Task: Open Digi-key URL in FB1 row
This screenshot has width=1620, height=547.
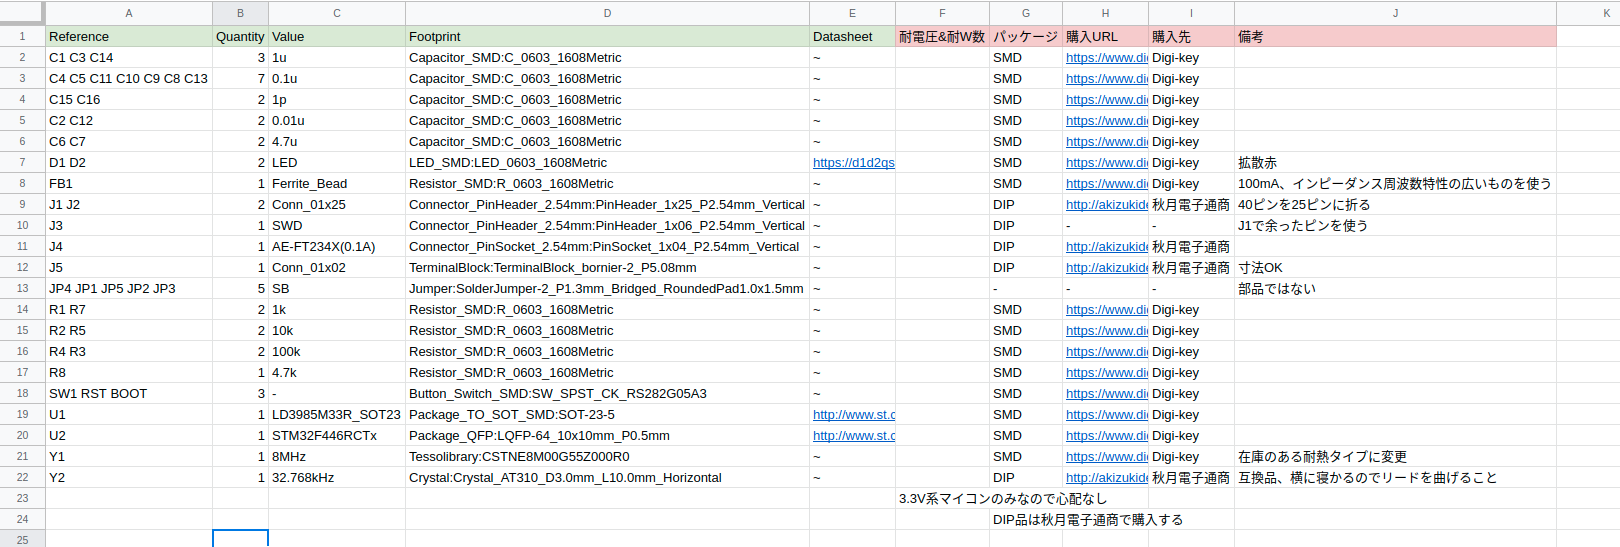Action: click(1106, 184)
